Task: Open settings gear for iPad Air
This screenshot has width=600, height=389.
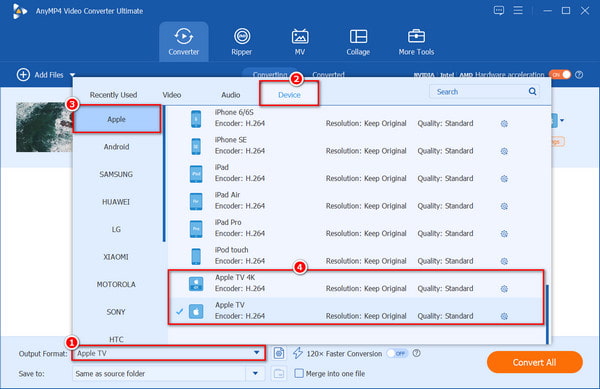Action: coord(504,206)
